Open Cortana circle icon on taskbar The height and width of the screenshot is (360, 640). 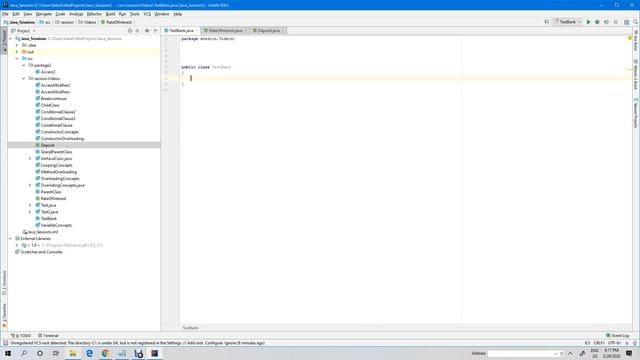pyautogui.click(x=40, y=353)
